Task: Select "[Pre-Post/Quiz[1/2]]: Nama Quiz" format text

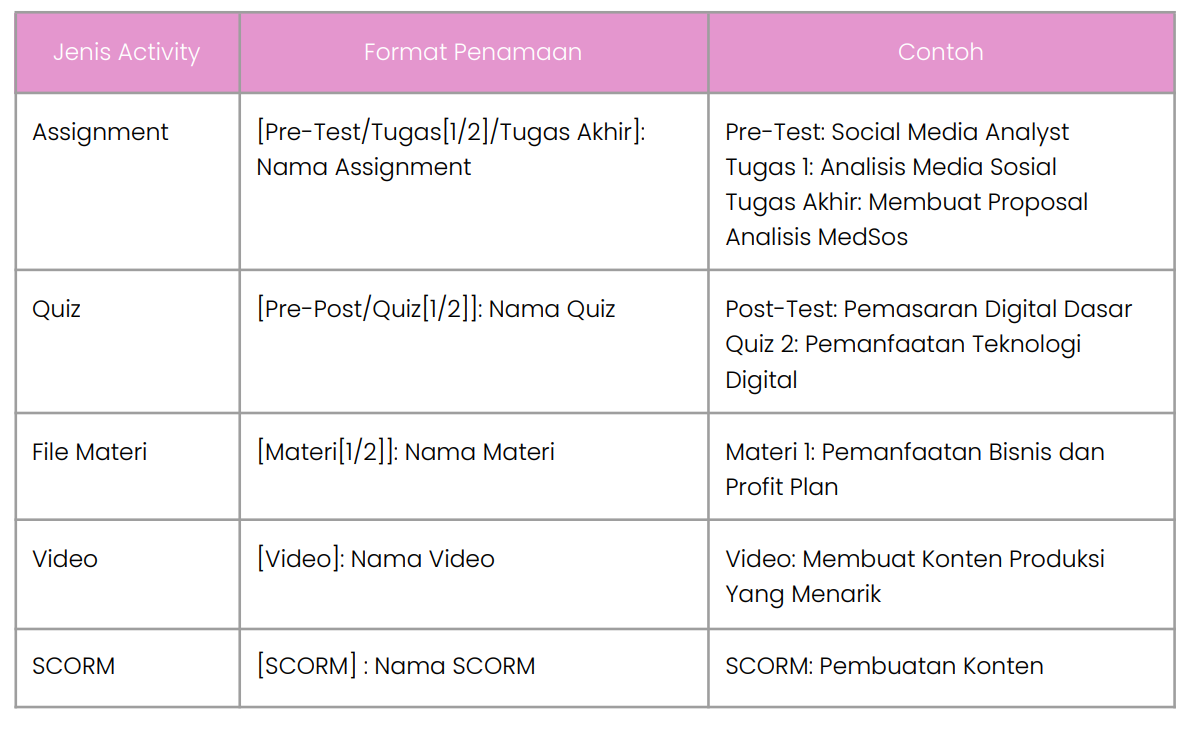Action: (435, 309)
